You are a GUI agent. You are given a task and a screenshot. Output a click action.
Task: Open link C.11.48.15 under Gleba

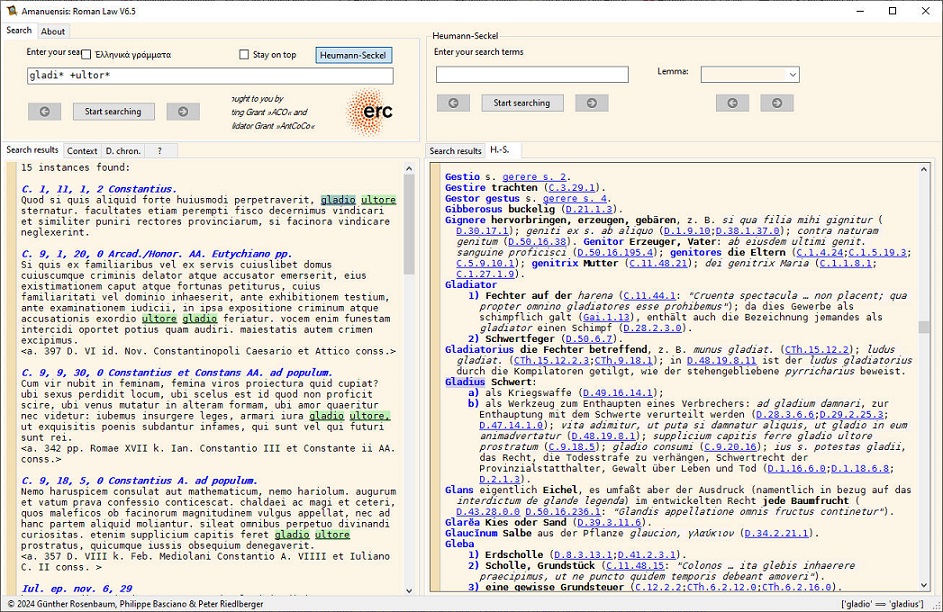[x=635, y=566]
